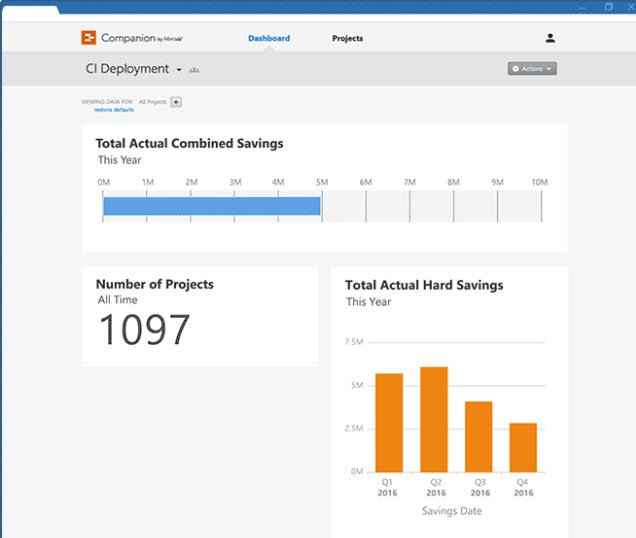Switch to the Projects tab
The image size is (636, 538).
[347, 38]
